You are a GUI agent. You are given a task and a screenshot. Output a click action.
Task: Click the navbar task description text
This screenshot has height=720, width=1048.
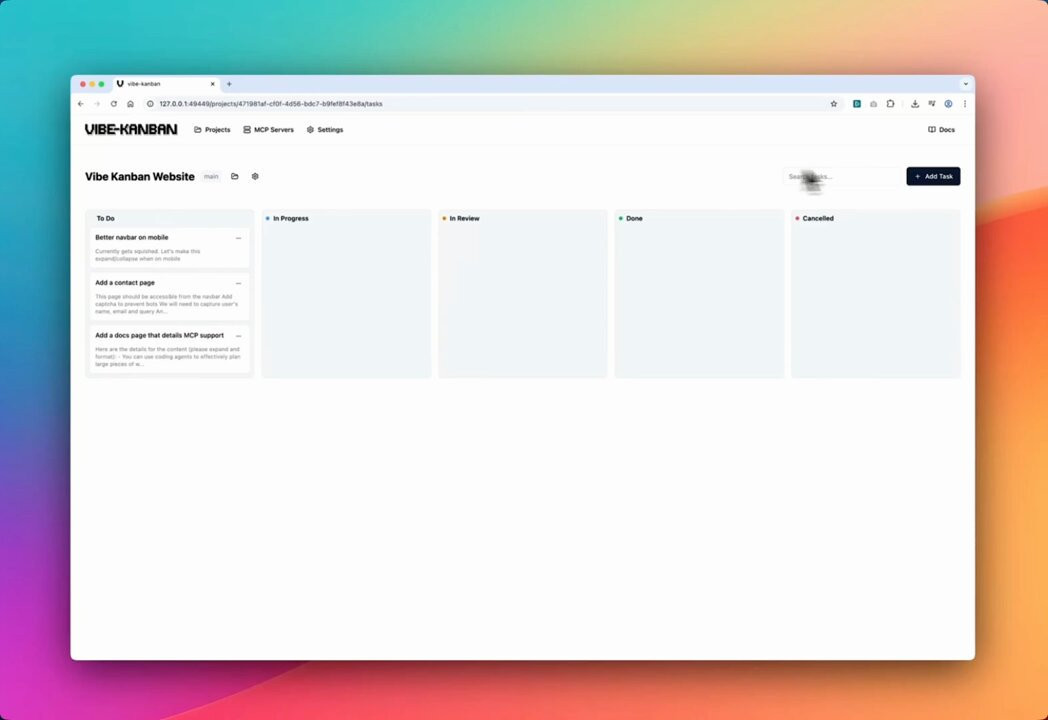(148, 255)
